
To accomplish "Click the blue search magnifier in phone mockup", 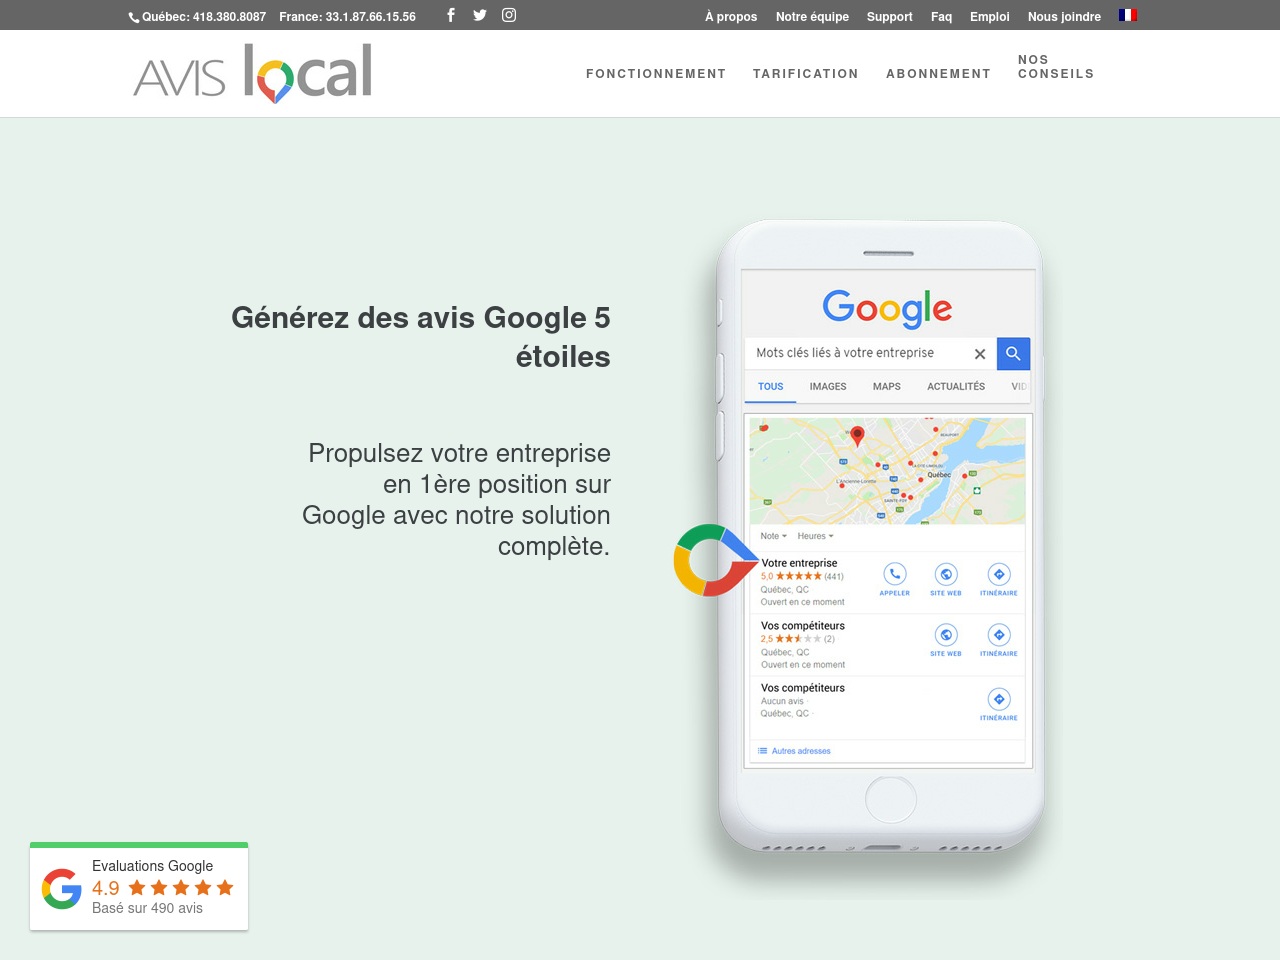I will pos(1013,353).
